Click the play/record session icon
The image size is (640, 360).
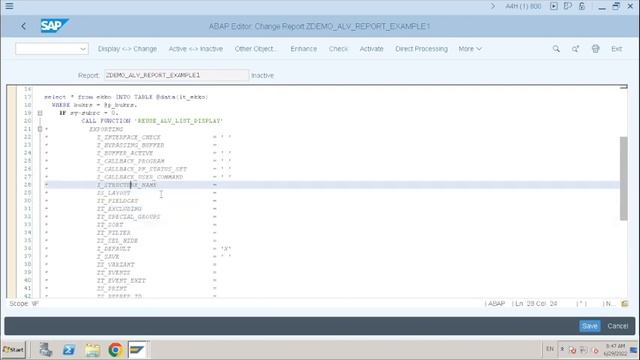click(x=554, y=6)
